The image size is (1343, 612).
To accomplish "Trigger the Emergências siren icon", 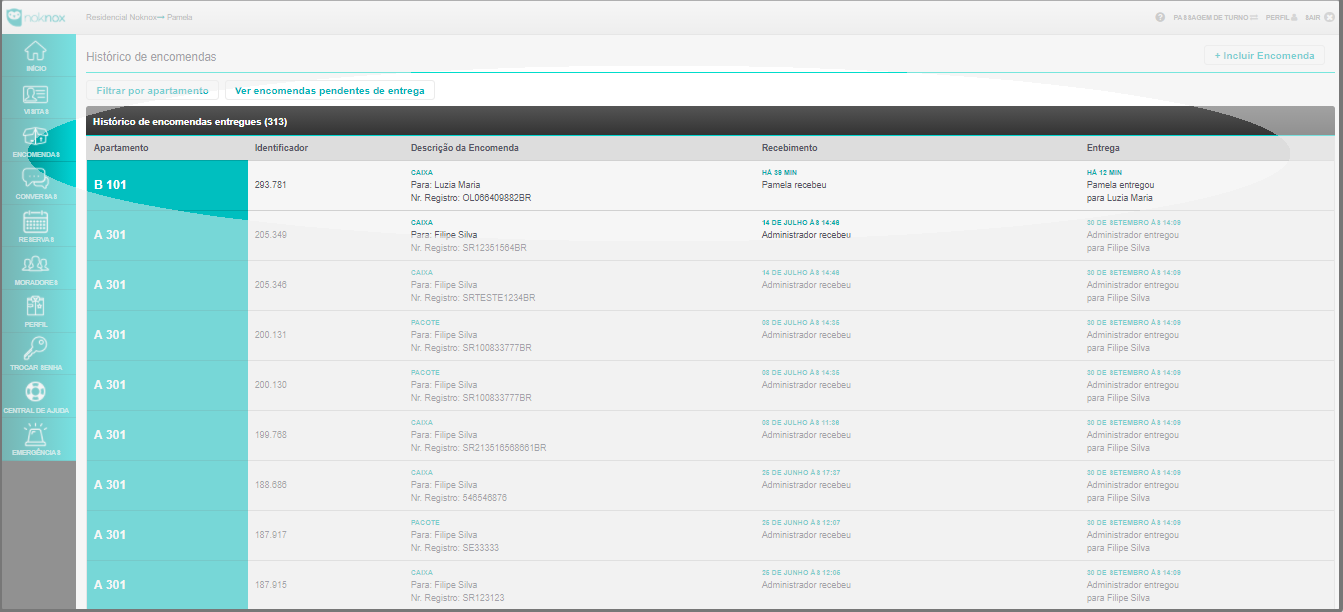I will coord(36,438).
